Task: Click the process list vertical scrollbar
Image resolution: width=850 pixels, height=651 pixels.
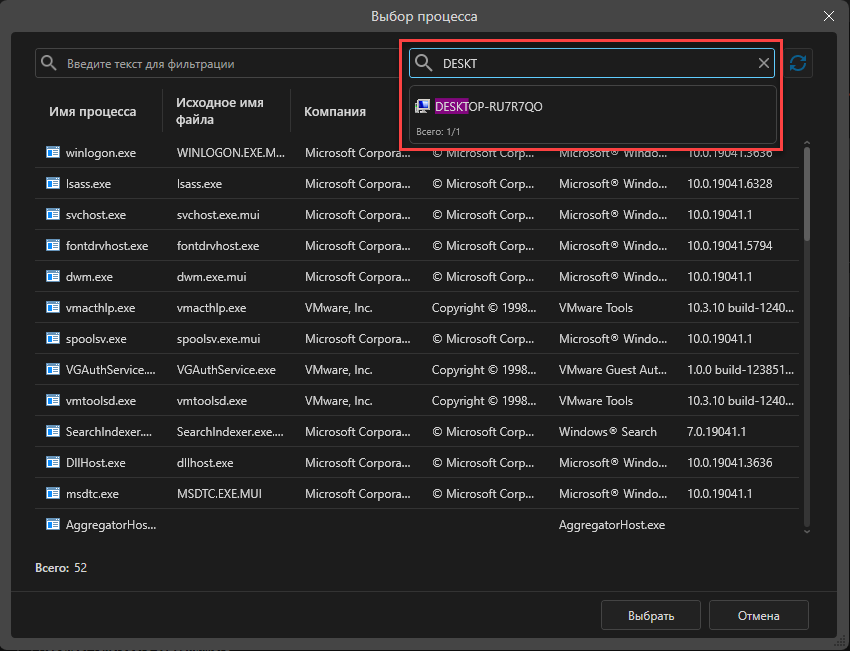Action: pyautogui.click(x=806, y=195)
